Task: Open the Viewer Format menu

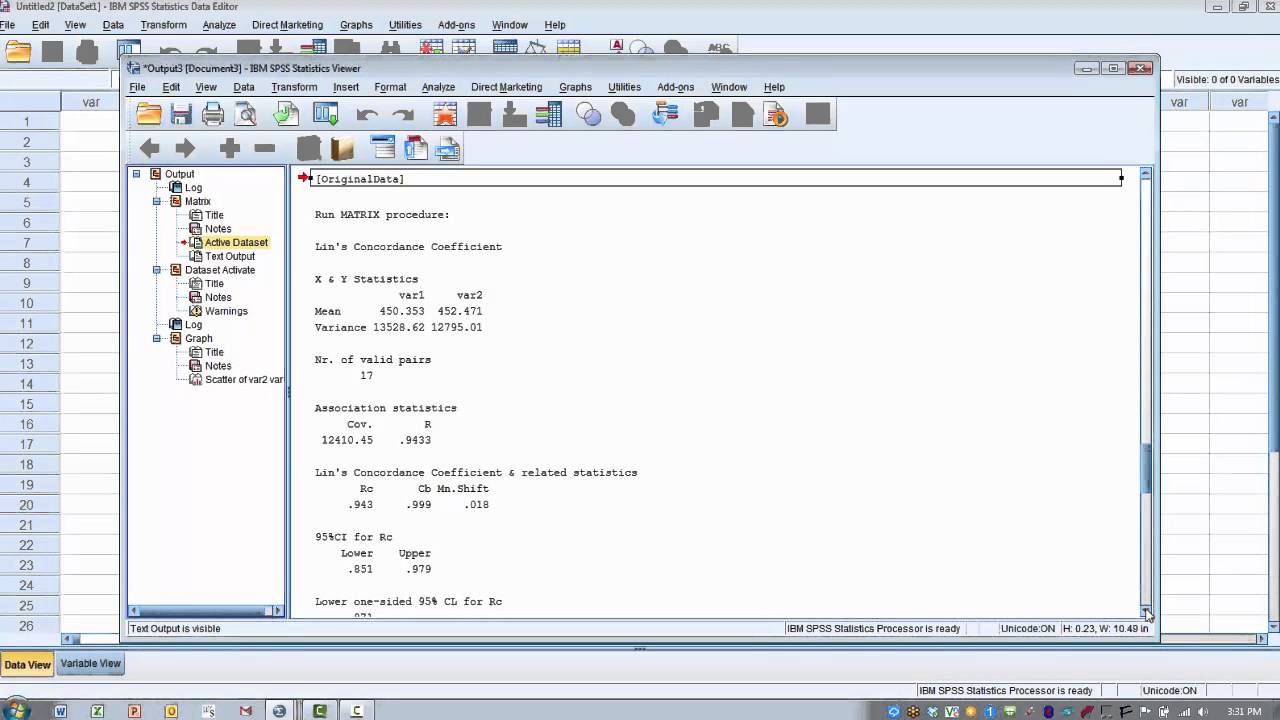Action: 390,87
